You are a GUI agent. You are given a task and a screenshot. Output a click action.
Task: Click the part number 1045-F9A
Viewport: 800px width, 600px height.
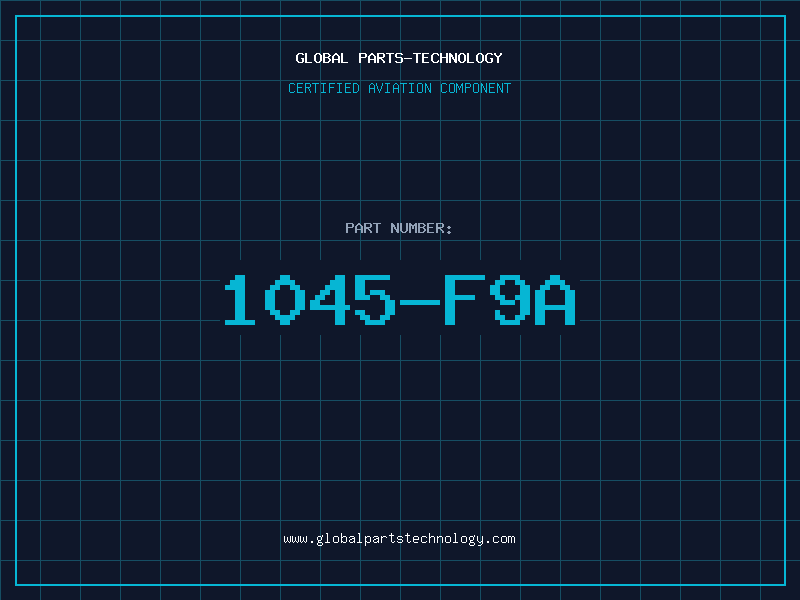(400, 299)
